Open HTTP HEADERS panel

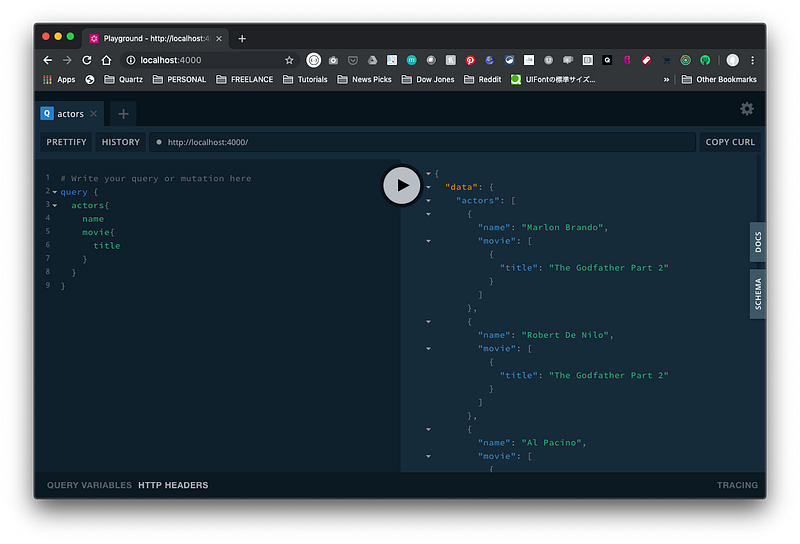[x=173, y=485]
